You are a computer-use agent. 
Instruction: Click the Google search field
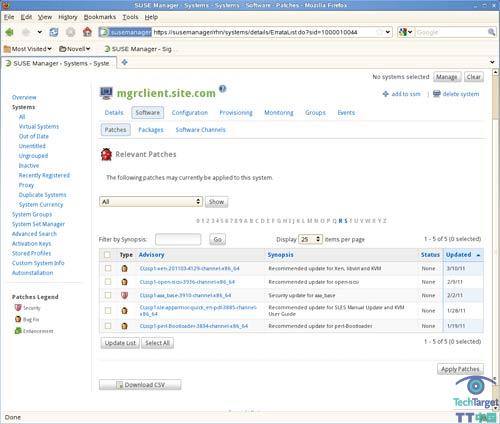click(451, 32)
